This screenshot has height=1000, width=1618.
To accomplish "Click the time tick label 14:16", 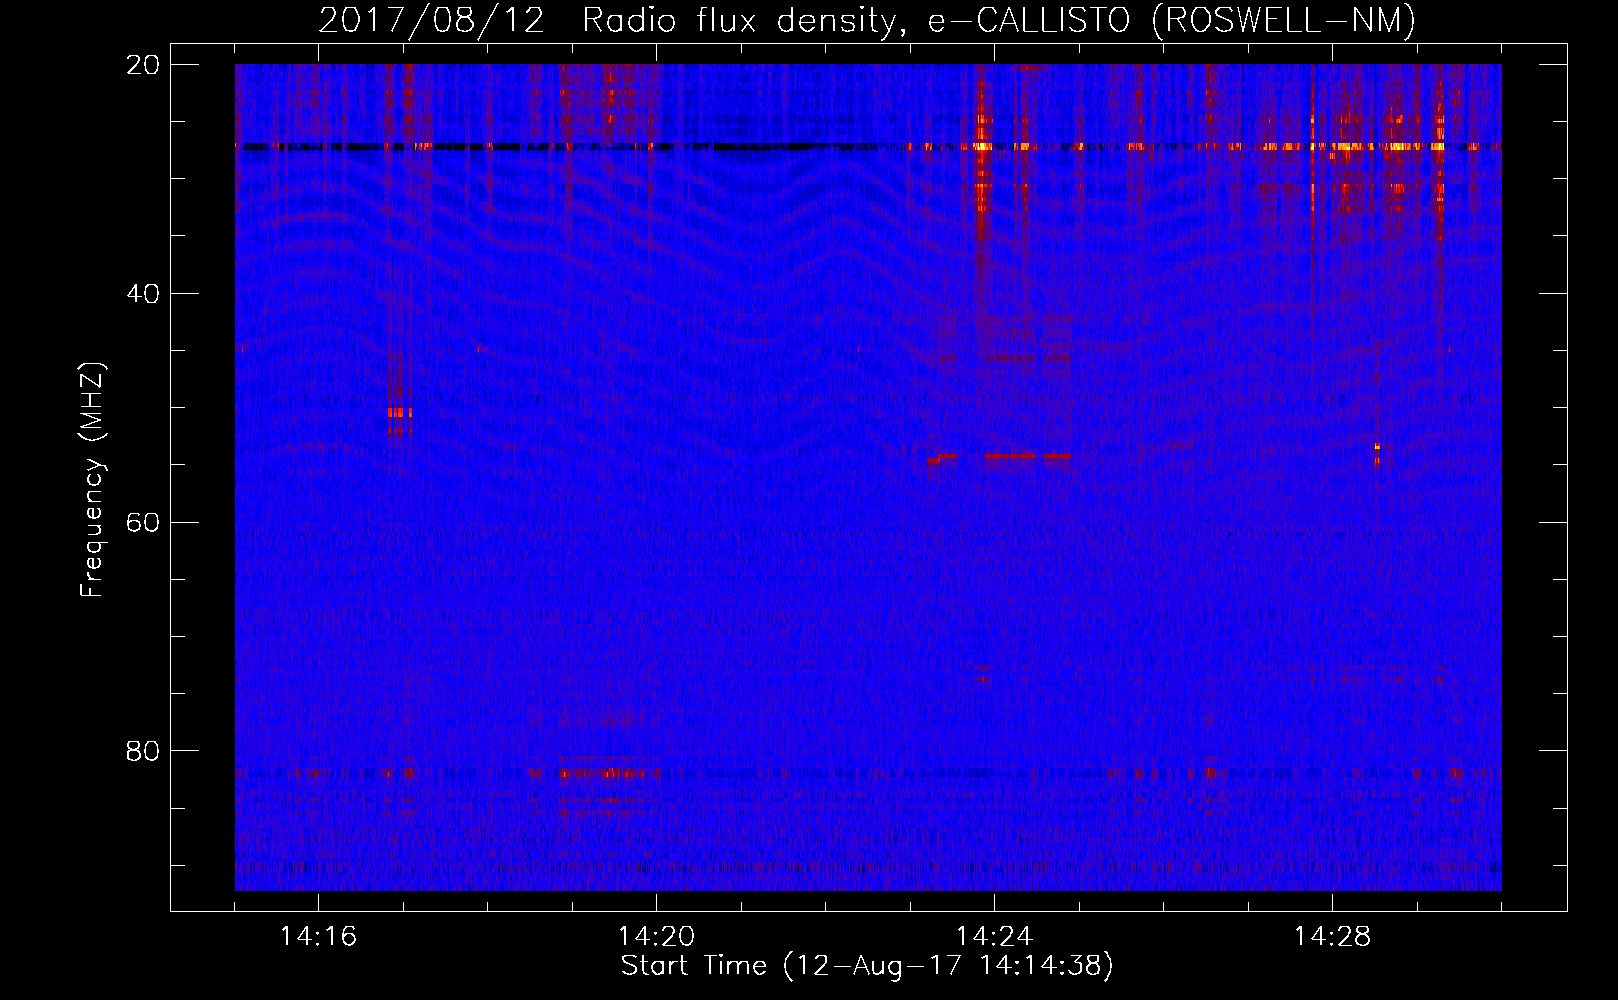I will click(318, 936).
